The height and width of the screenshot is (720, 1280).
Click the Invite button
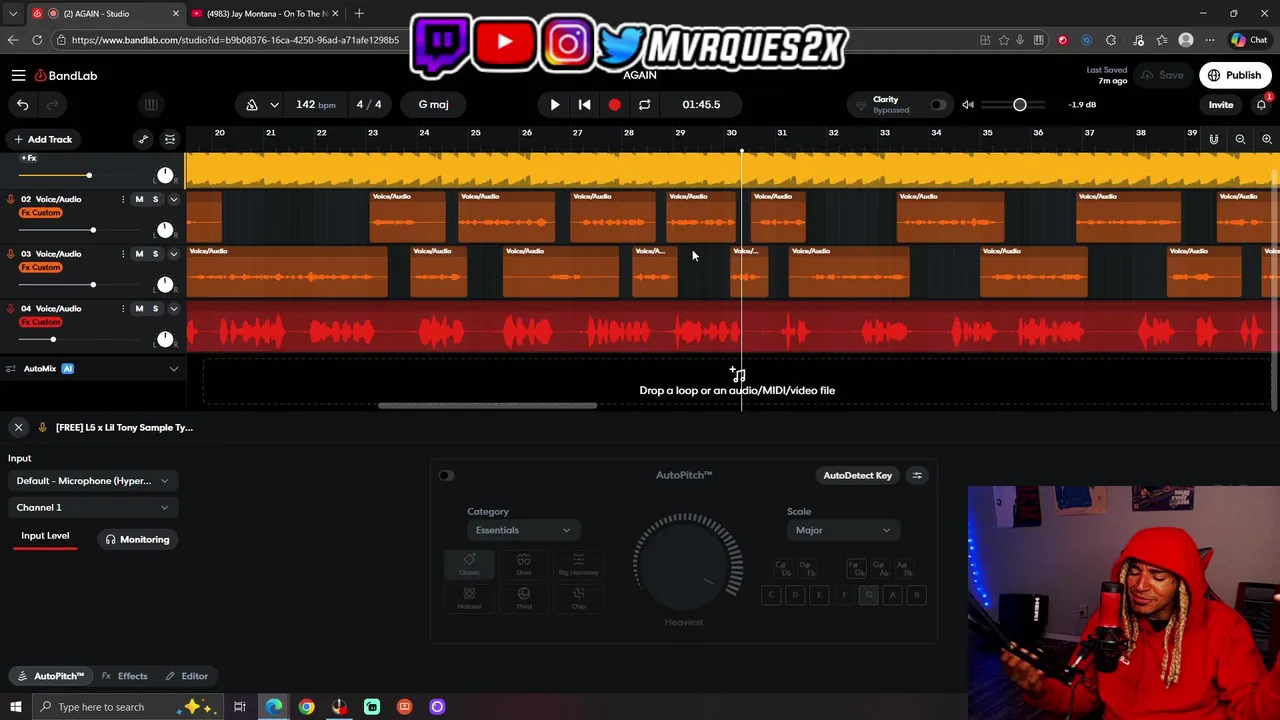(1221, 104)
